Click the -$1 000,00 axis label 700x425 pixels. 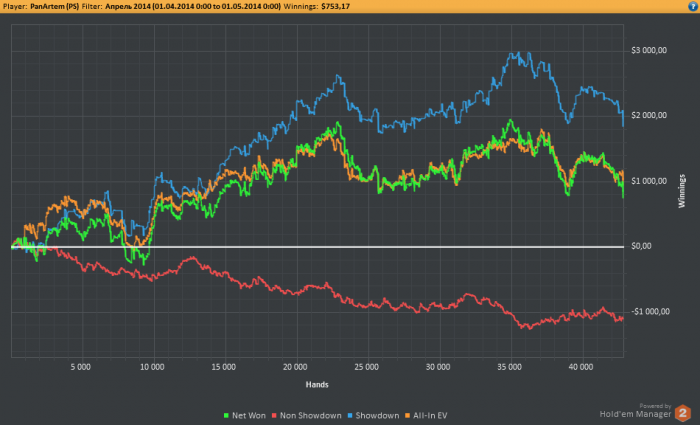click(650, 312)
